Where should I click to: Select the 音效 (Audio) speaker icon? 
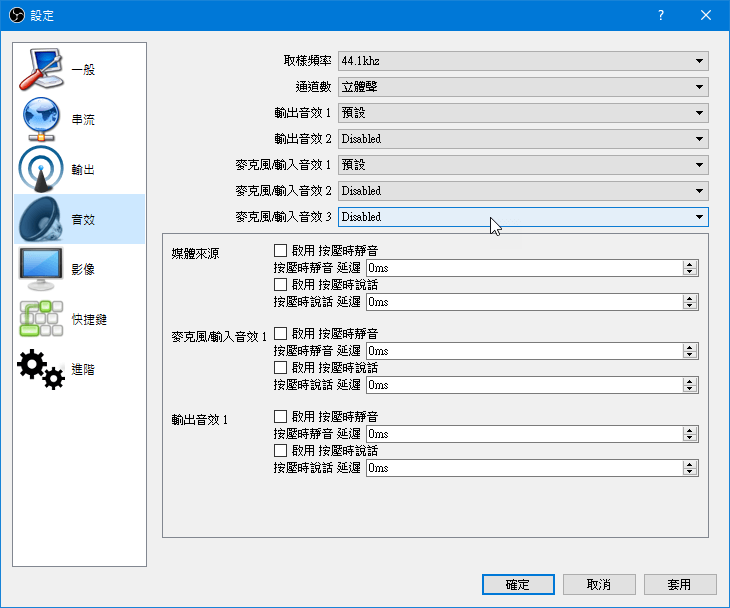(42, 219)
